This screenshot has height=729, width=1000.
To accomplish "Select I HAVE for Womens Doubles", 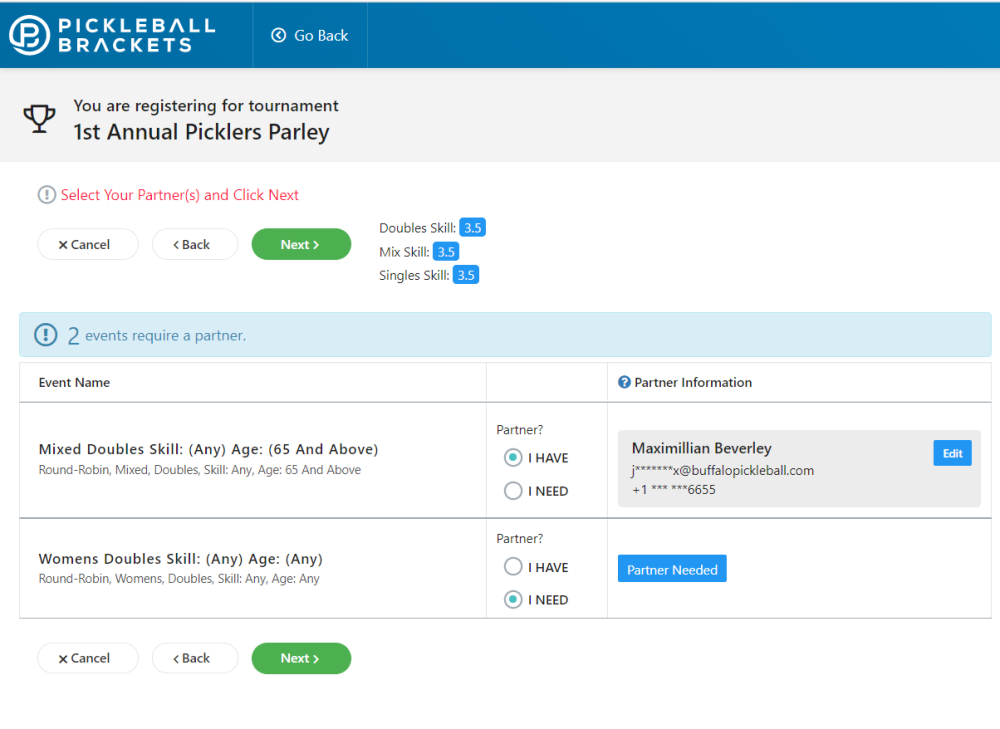I will (x=513, y=567).
